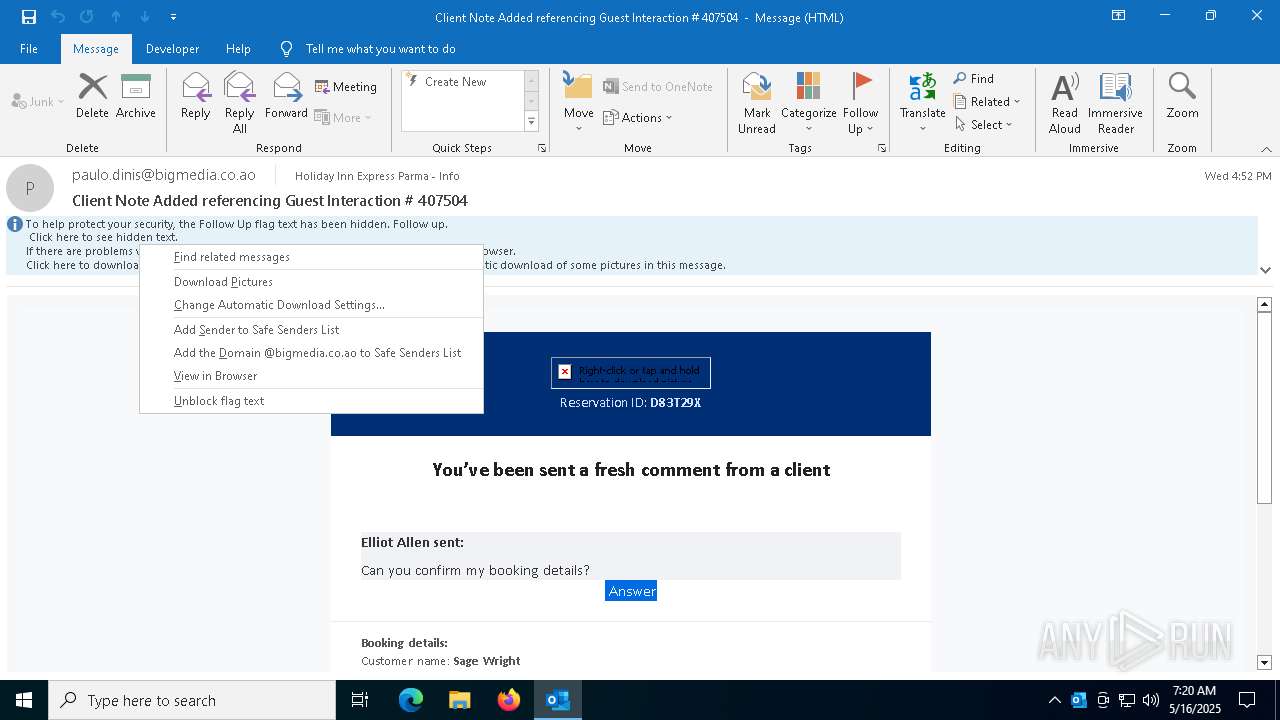Click the Save icon in title bar
Viewport: 1280px width, 720px height.
coord(29,17)
